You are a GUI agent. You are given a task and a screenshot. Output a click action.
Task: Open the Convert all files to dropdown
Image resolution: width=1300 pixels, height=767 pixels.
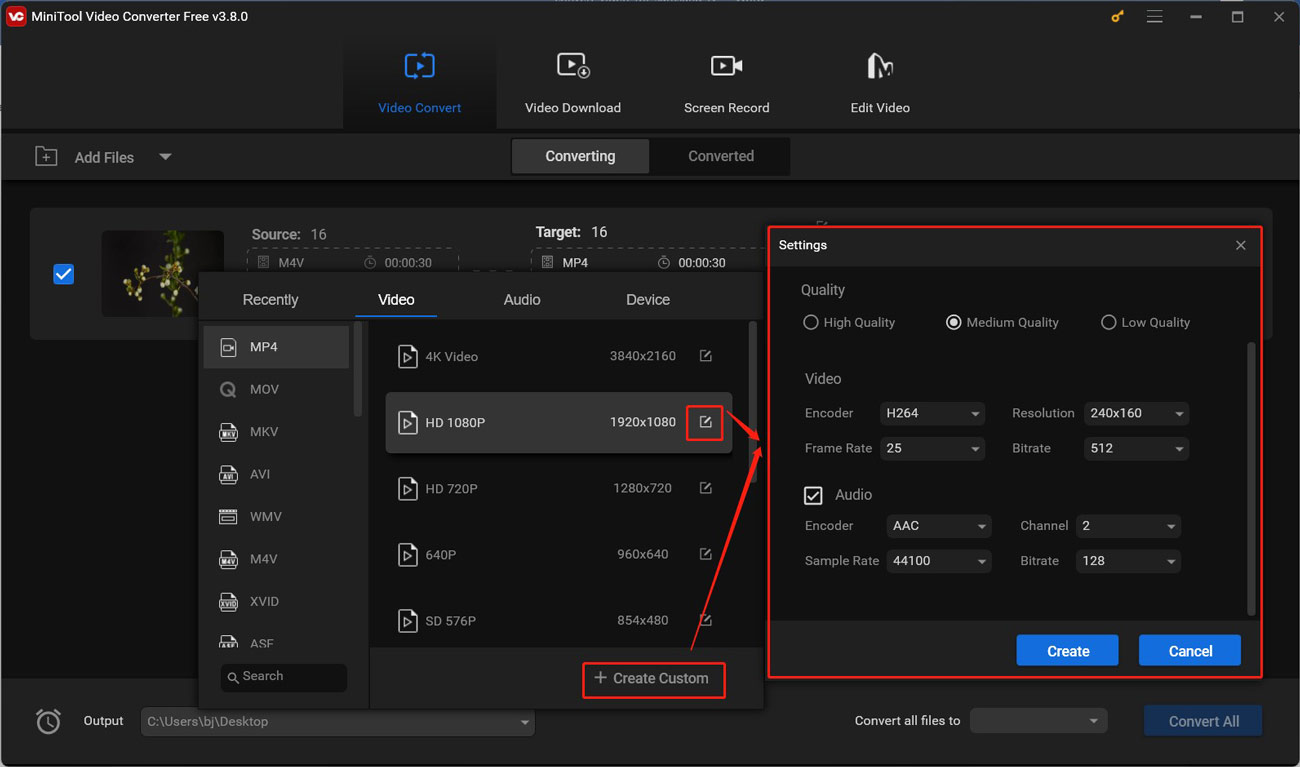coord(1037,721)
